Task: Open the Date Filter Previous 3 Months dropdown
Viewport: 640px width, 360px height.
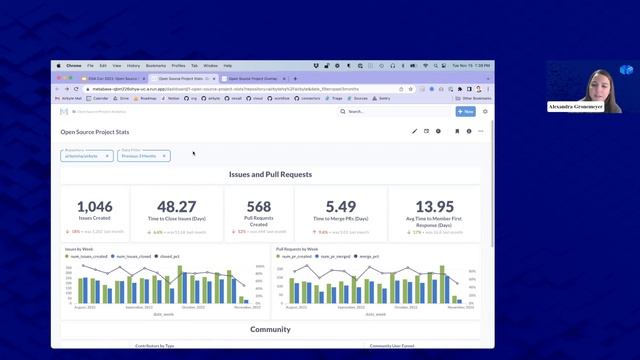Action: [x=144, y=156]
